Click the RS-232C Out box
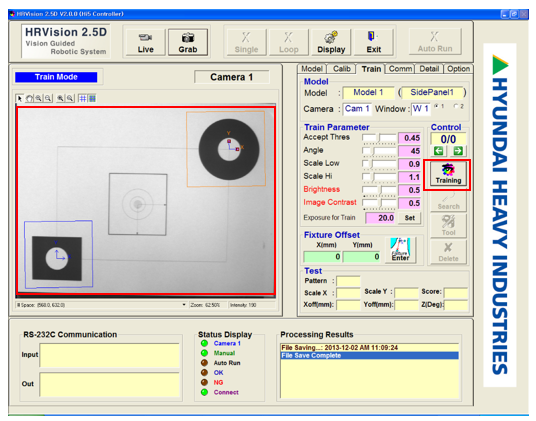Image resolution: width=536 pixels, height=421 pixels. pos(109,384)
